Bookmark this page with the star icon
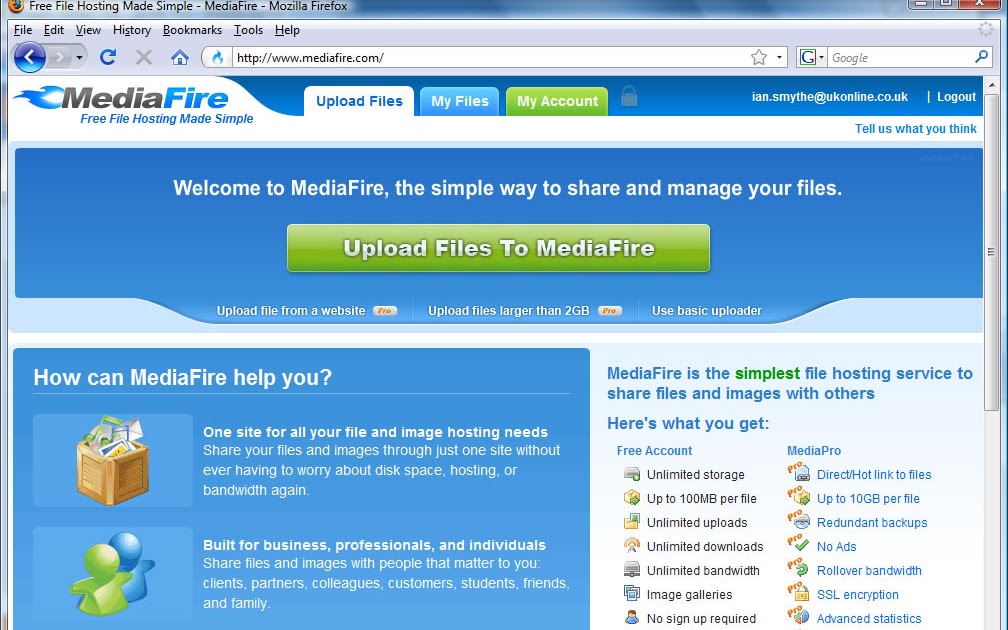The height and width of the screenshot is (630, 1008). pyautogui.click(x=759, y=58)
